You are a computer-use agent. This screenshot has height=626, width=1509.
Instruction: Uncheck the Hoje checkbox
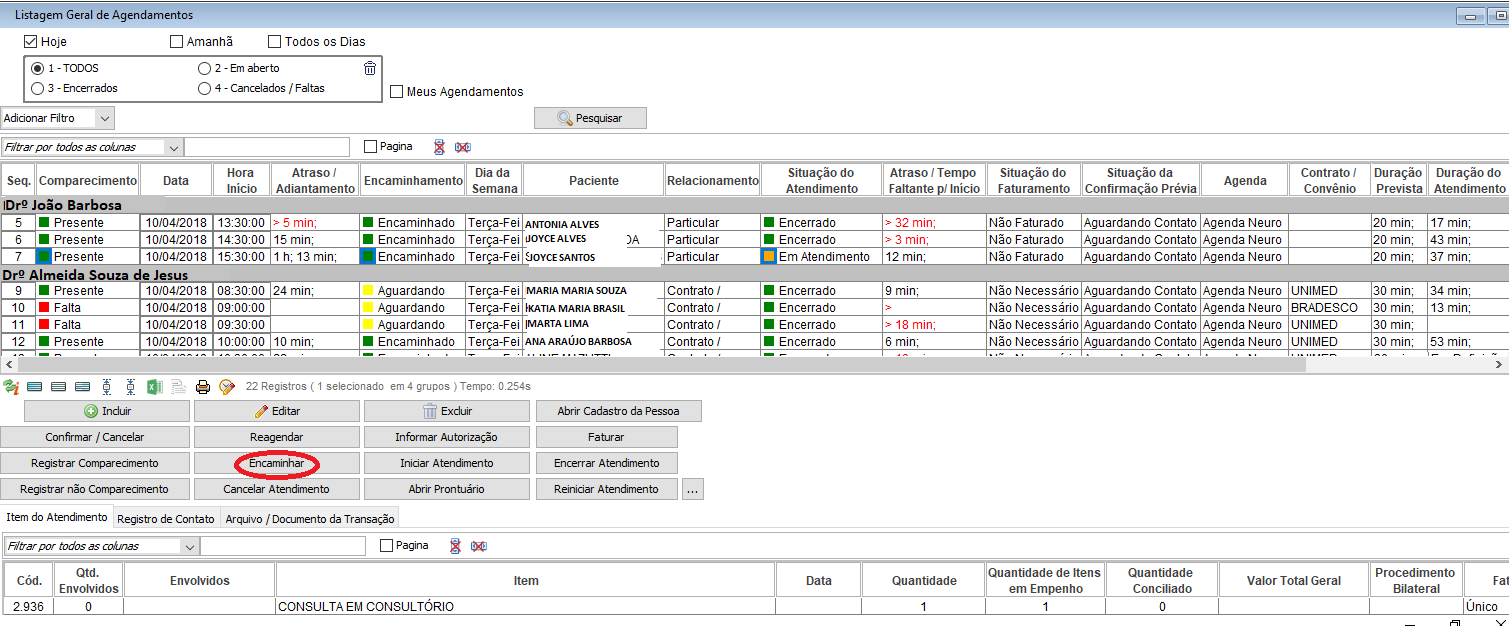click(31, 42)
